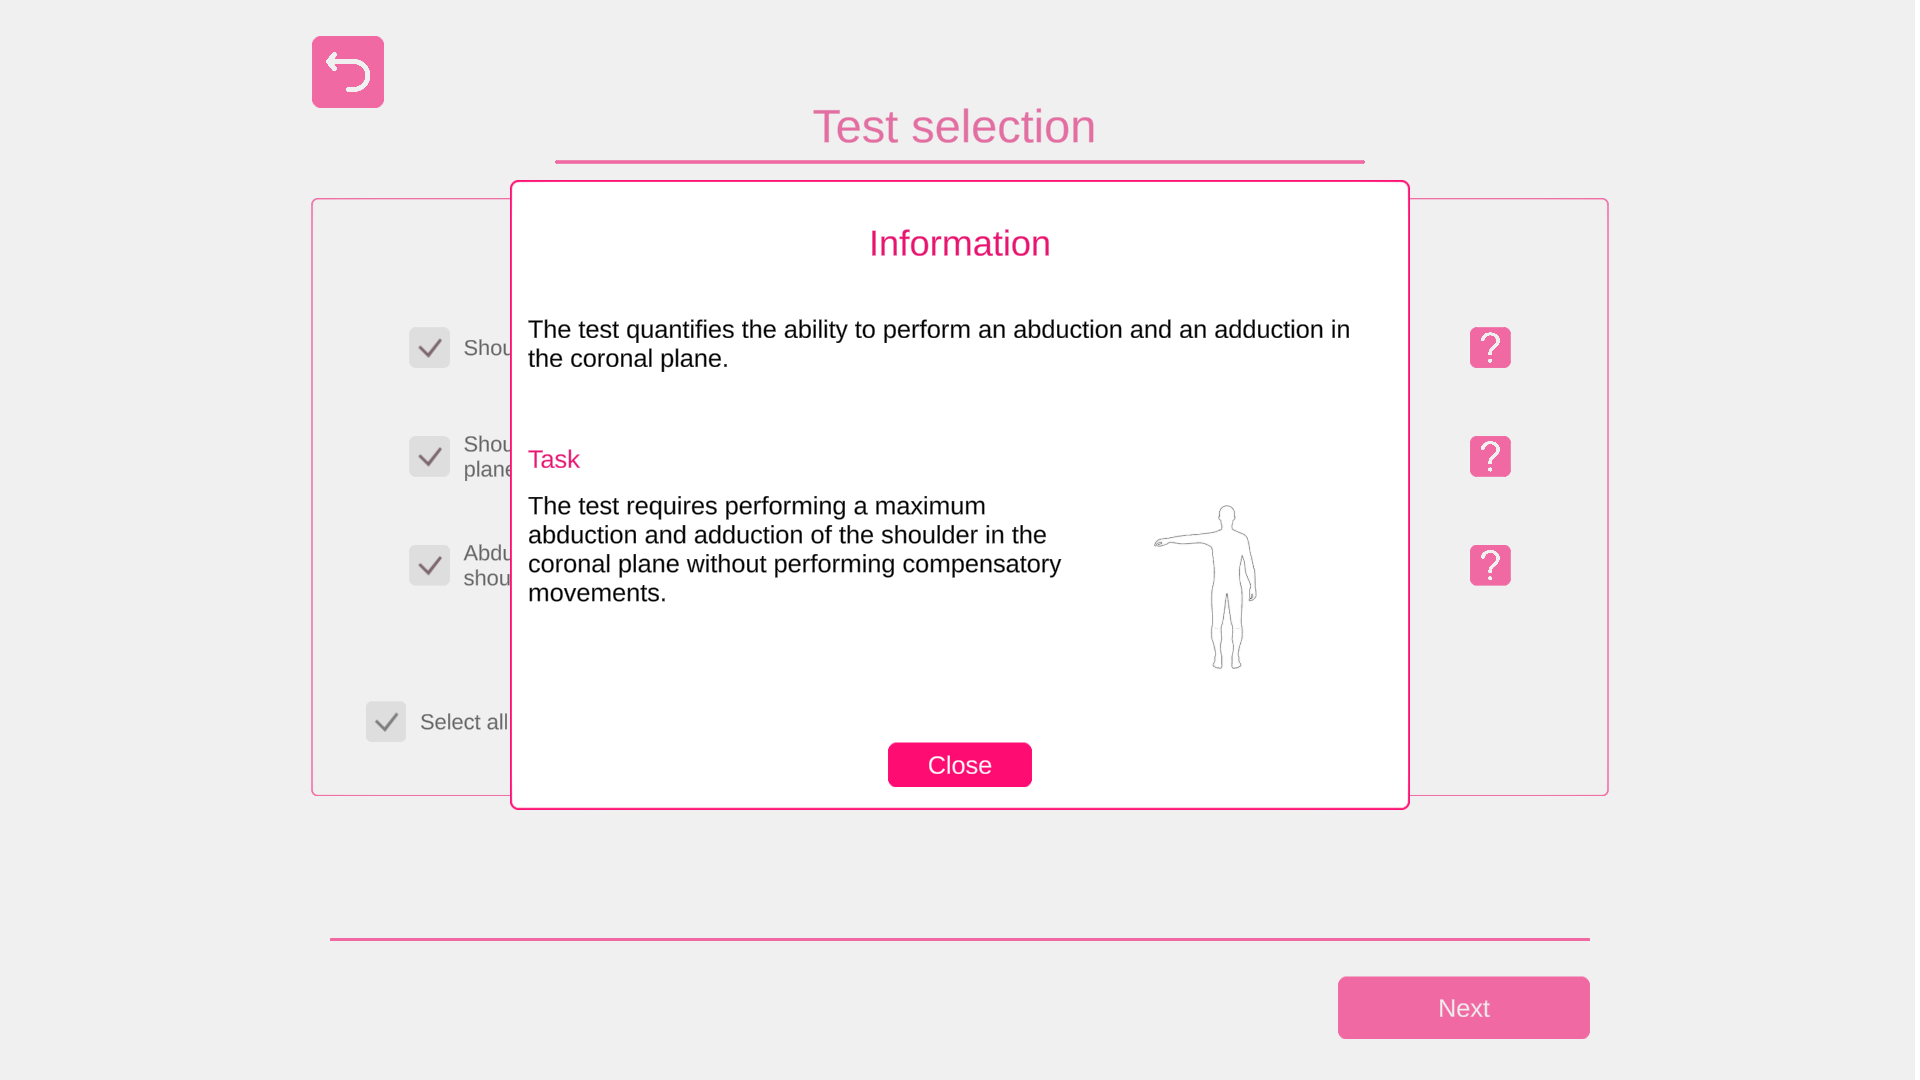Toggle the checkbox beside the 'Shou... plane' test

tap(429, 457)
